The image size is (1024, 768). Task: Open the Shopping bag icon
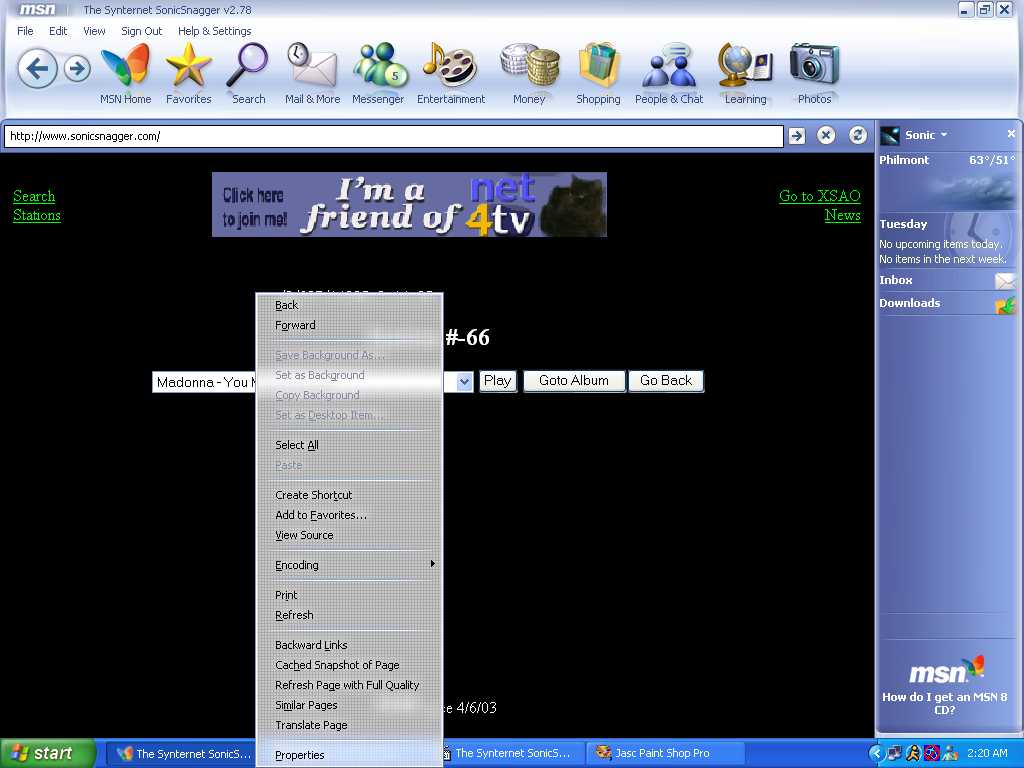pos(598,67)
